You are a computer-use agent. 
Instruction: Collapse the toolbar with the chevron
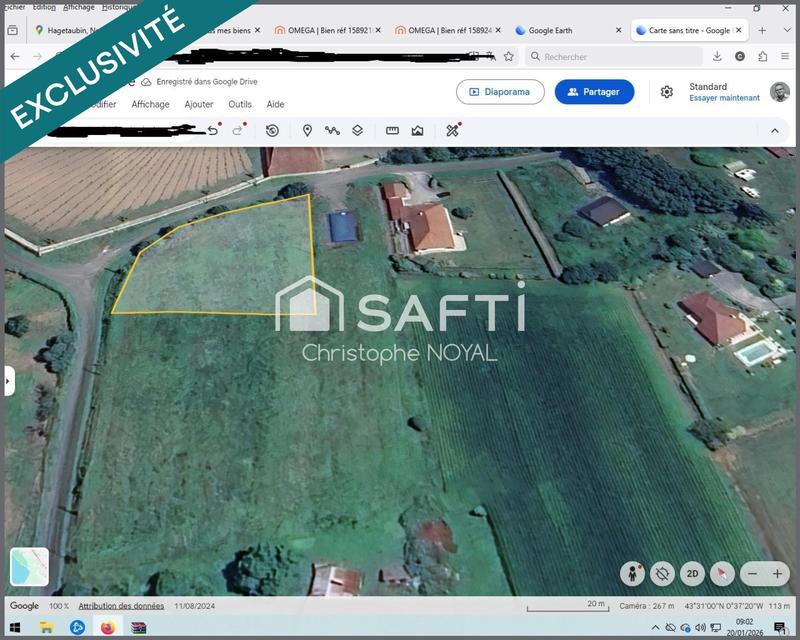click(775, 129)
